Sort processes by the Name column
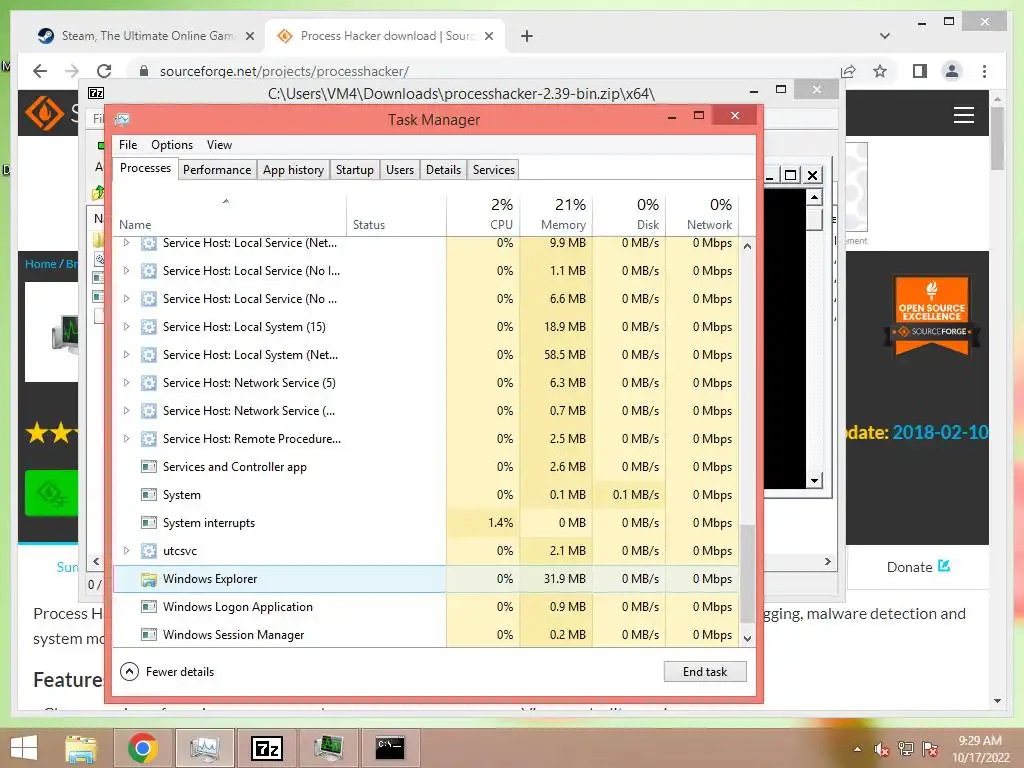Viewport: 1024px width, 768px height. (229, 214)
